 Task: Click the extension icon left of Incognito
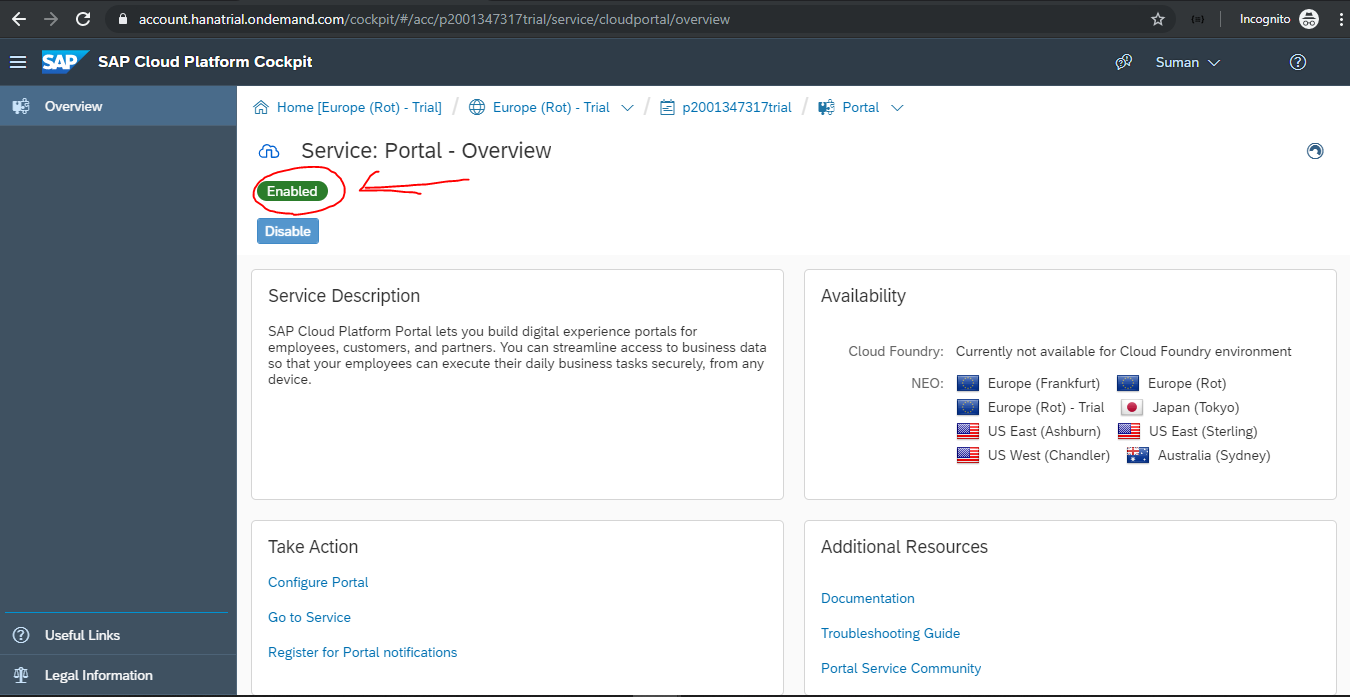pyautogui.click(x=1197, y=19)
